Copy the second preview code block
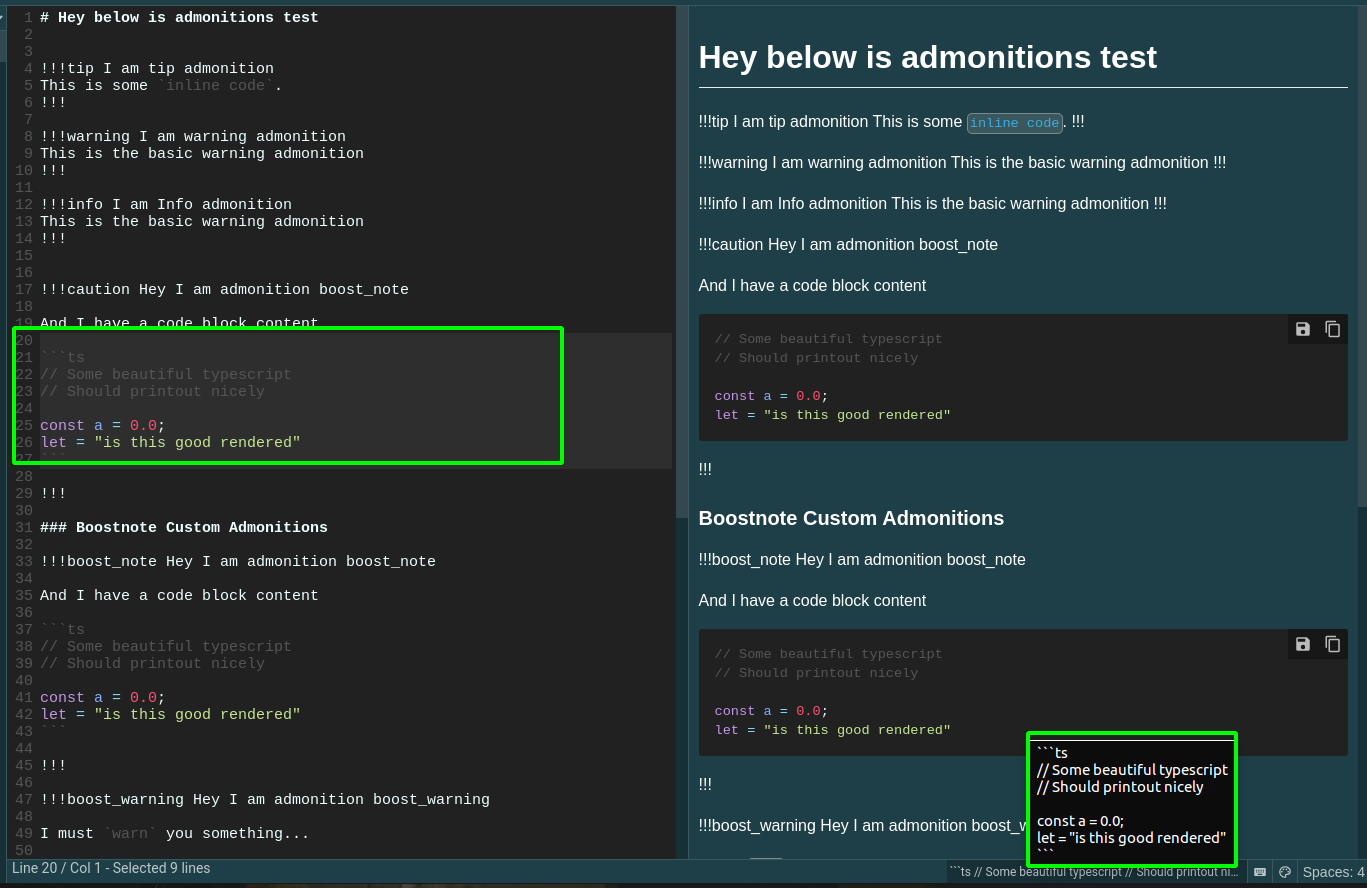 pyautogui.click(x=1332, y=644)
